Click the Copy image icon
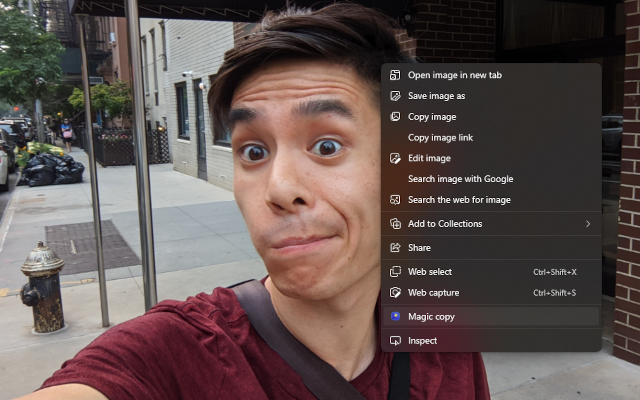This screenshot has height=400, width=640. [x=395, y=117]
